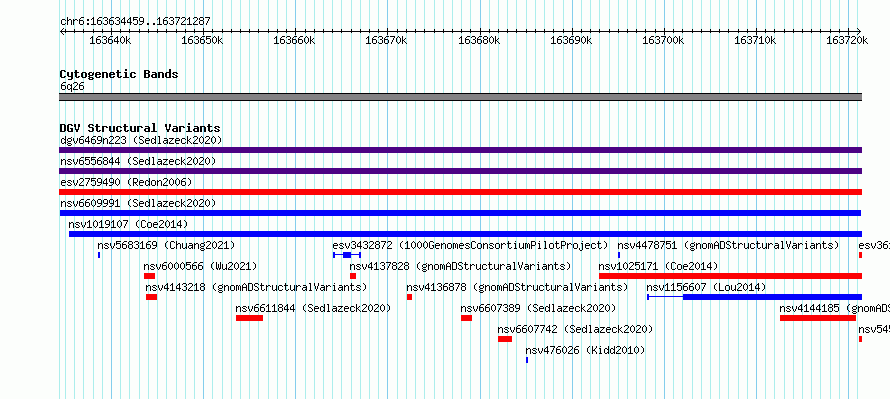Image resolution: width=890 pixels, height=399 pixels.
Task: Click the 163650k ruler tick label
Action: (203, 40)
